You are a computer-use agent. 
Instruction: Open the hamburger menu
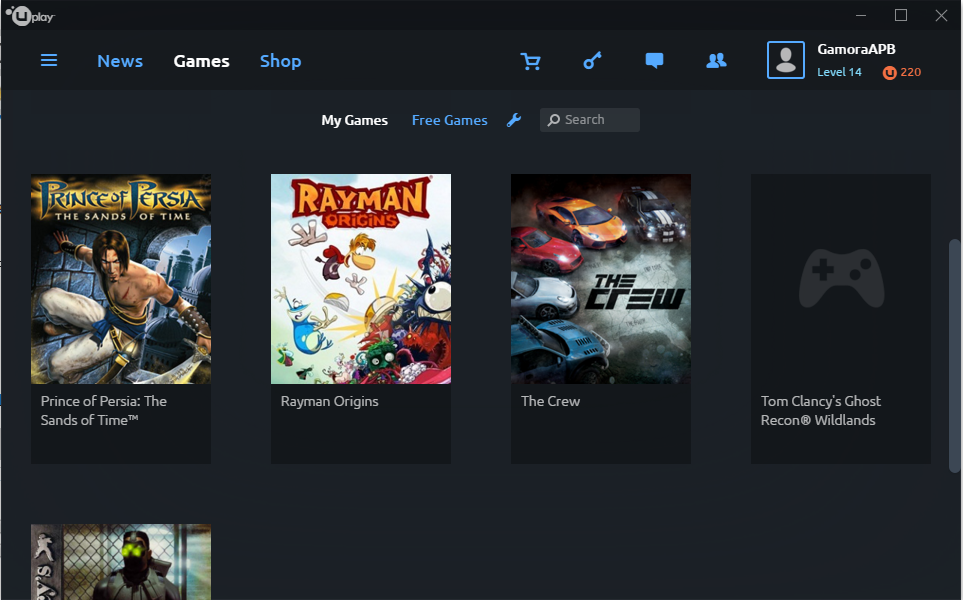(x=49, y=60)
